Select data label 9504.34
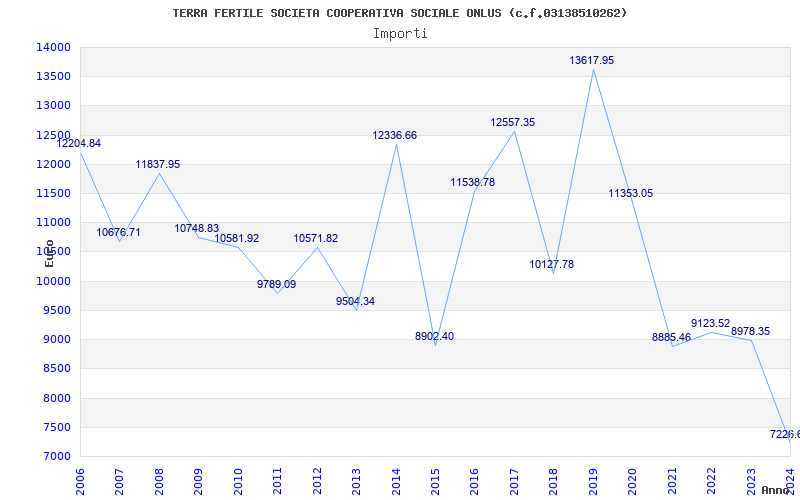The image size is (800, 500). [x=355, y=301]
